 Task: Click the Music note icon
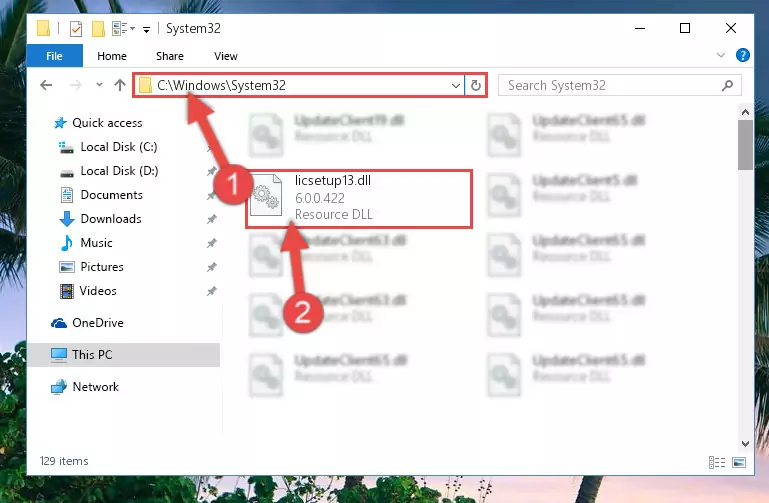click(x=67, y=243)
